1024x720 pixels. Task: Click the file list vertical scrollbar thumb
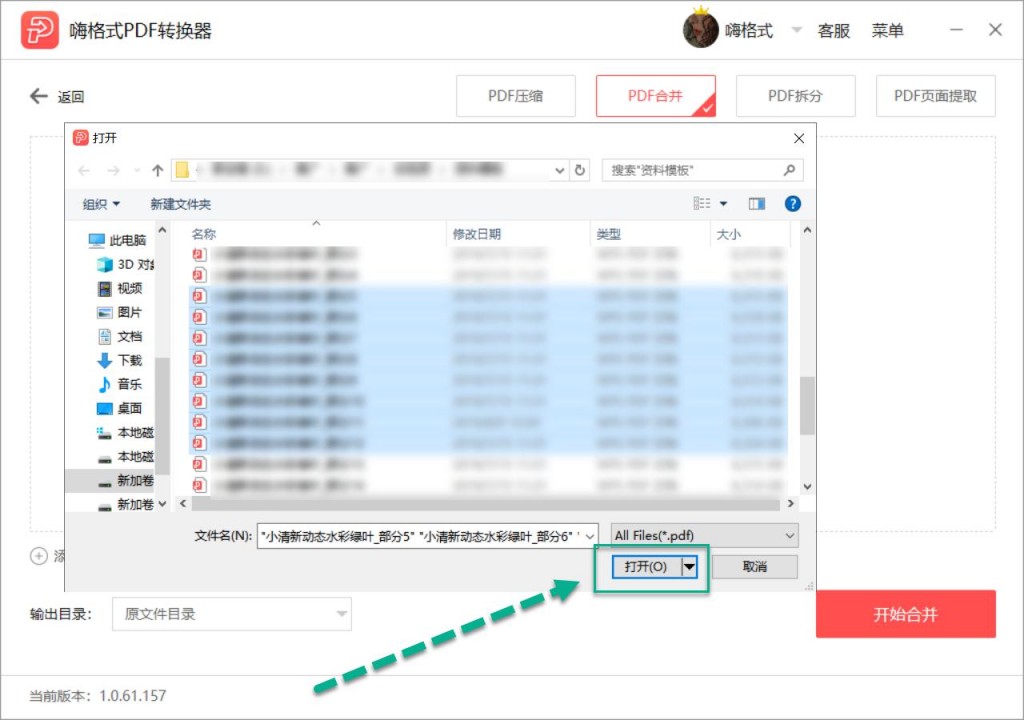coord(807,405)
